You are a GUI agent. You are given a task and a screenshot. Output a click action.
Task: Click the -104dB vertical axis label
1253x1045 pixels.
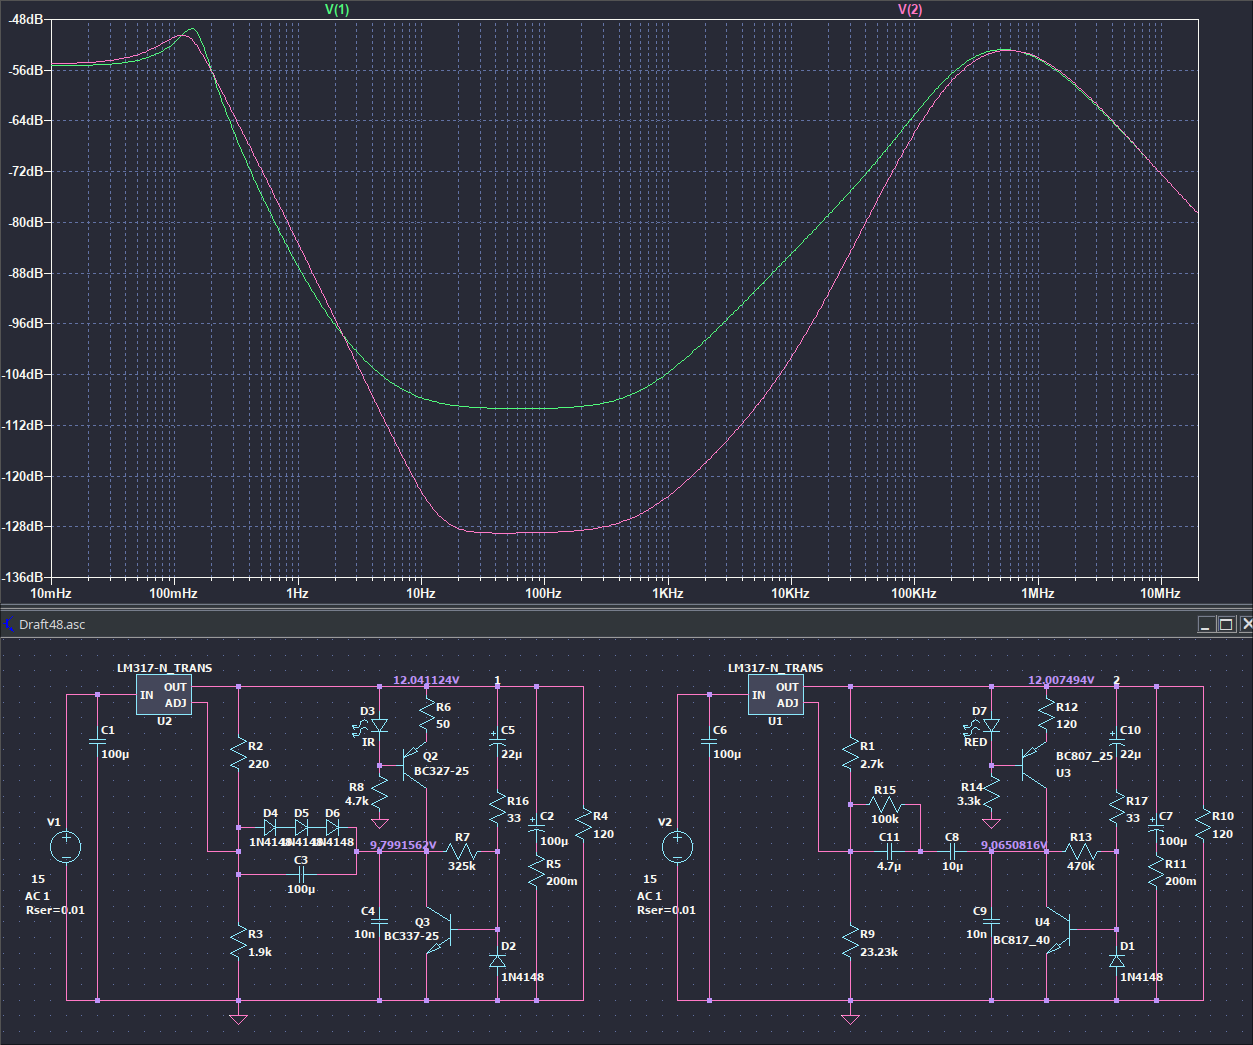pyautogui.click(x=23, y=374)
